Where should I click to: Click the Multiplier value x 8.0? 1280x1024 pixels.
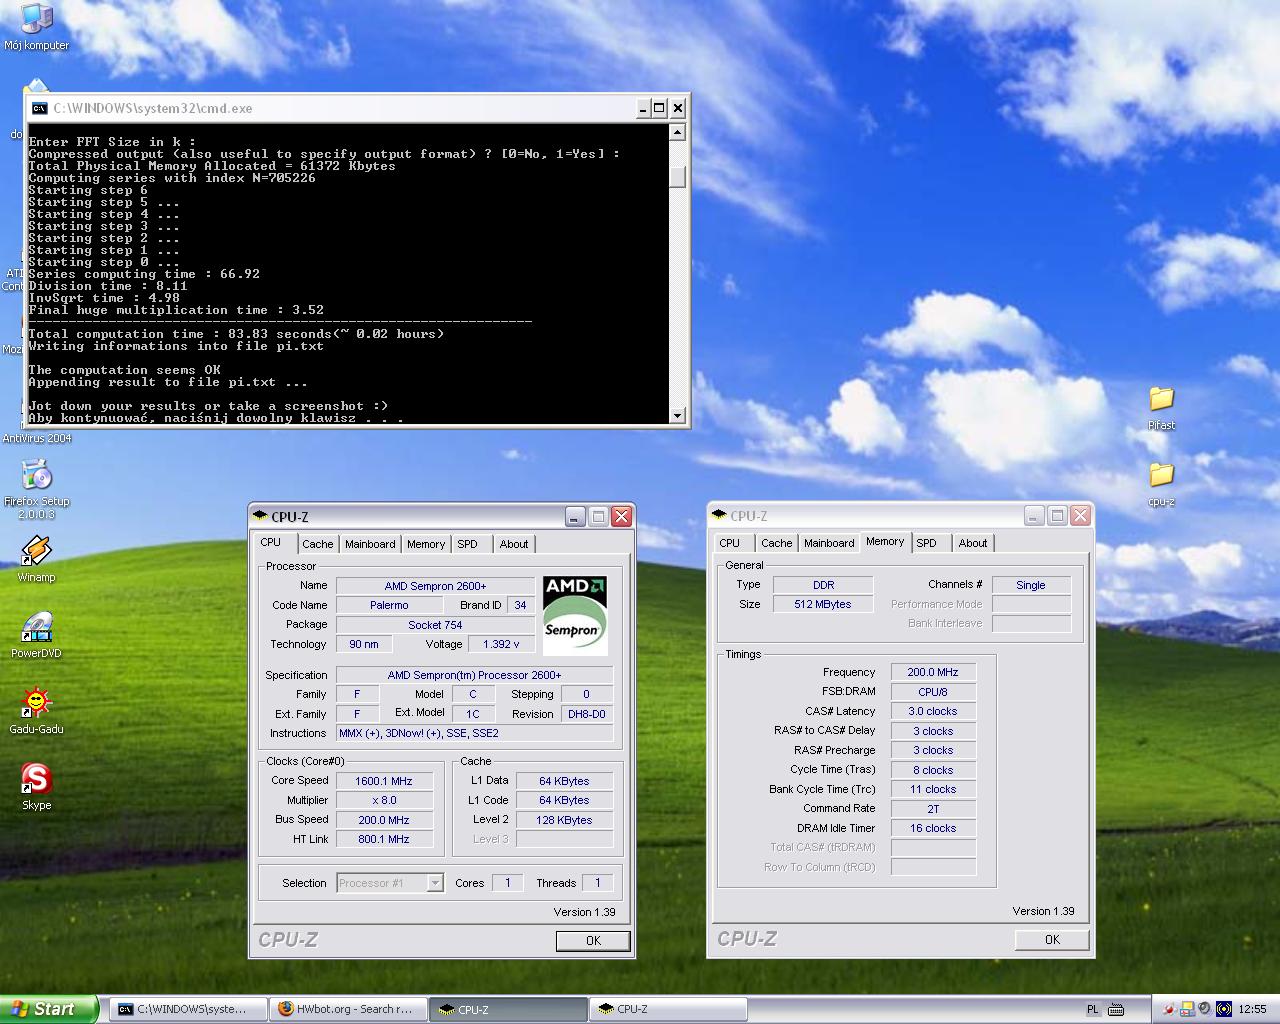[384, 800]
